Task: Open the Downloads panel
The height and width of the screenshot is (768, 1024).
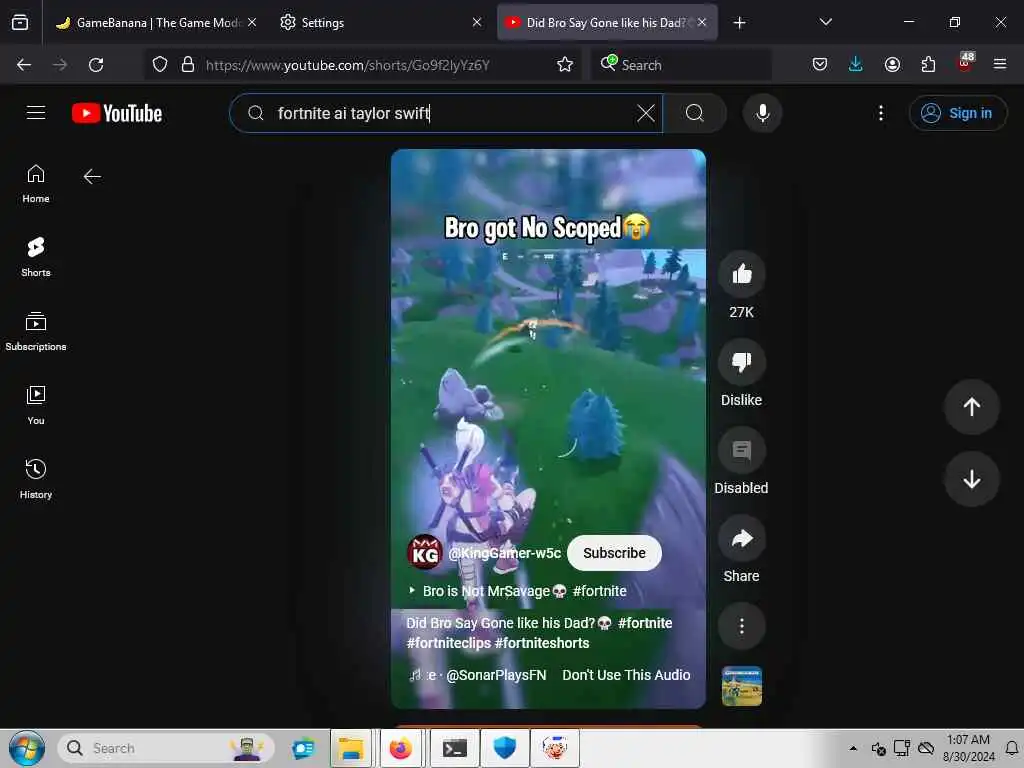Action: pos(856,65)
